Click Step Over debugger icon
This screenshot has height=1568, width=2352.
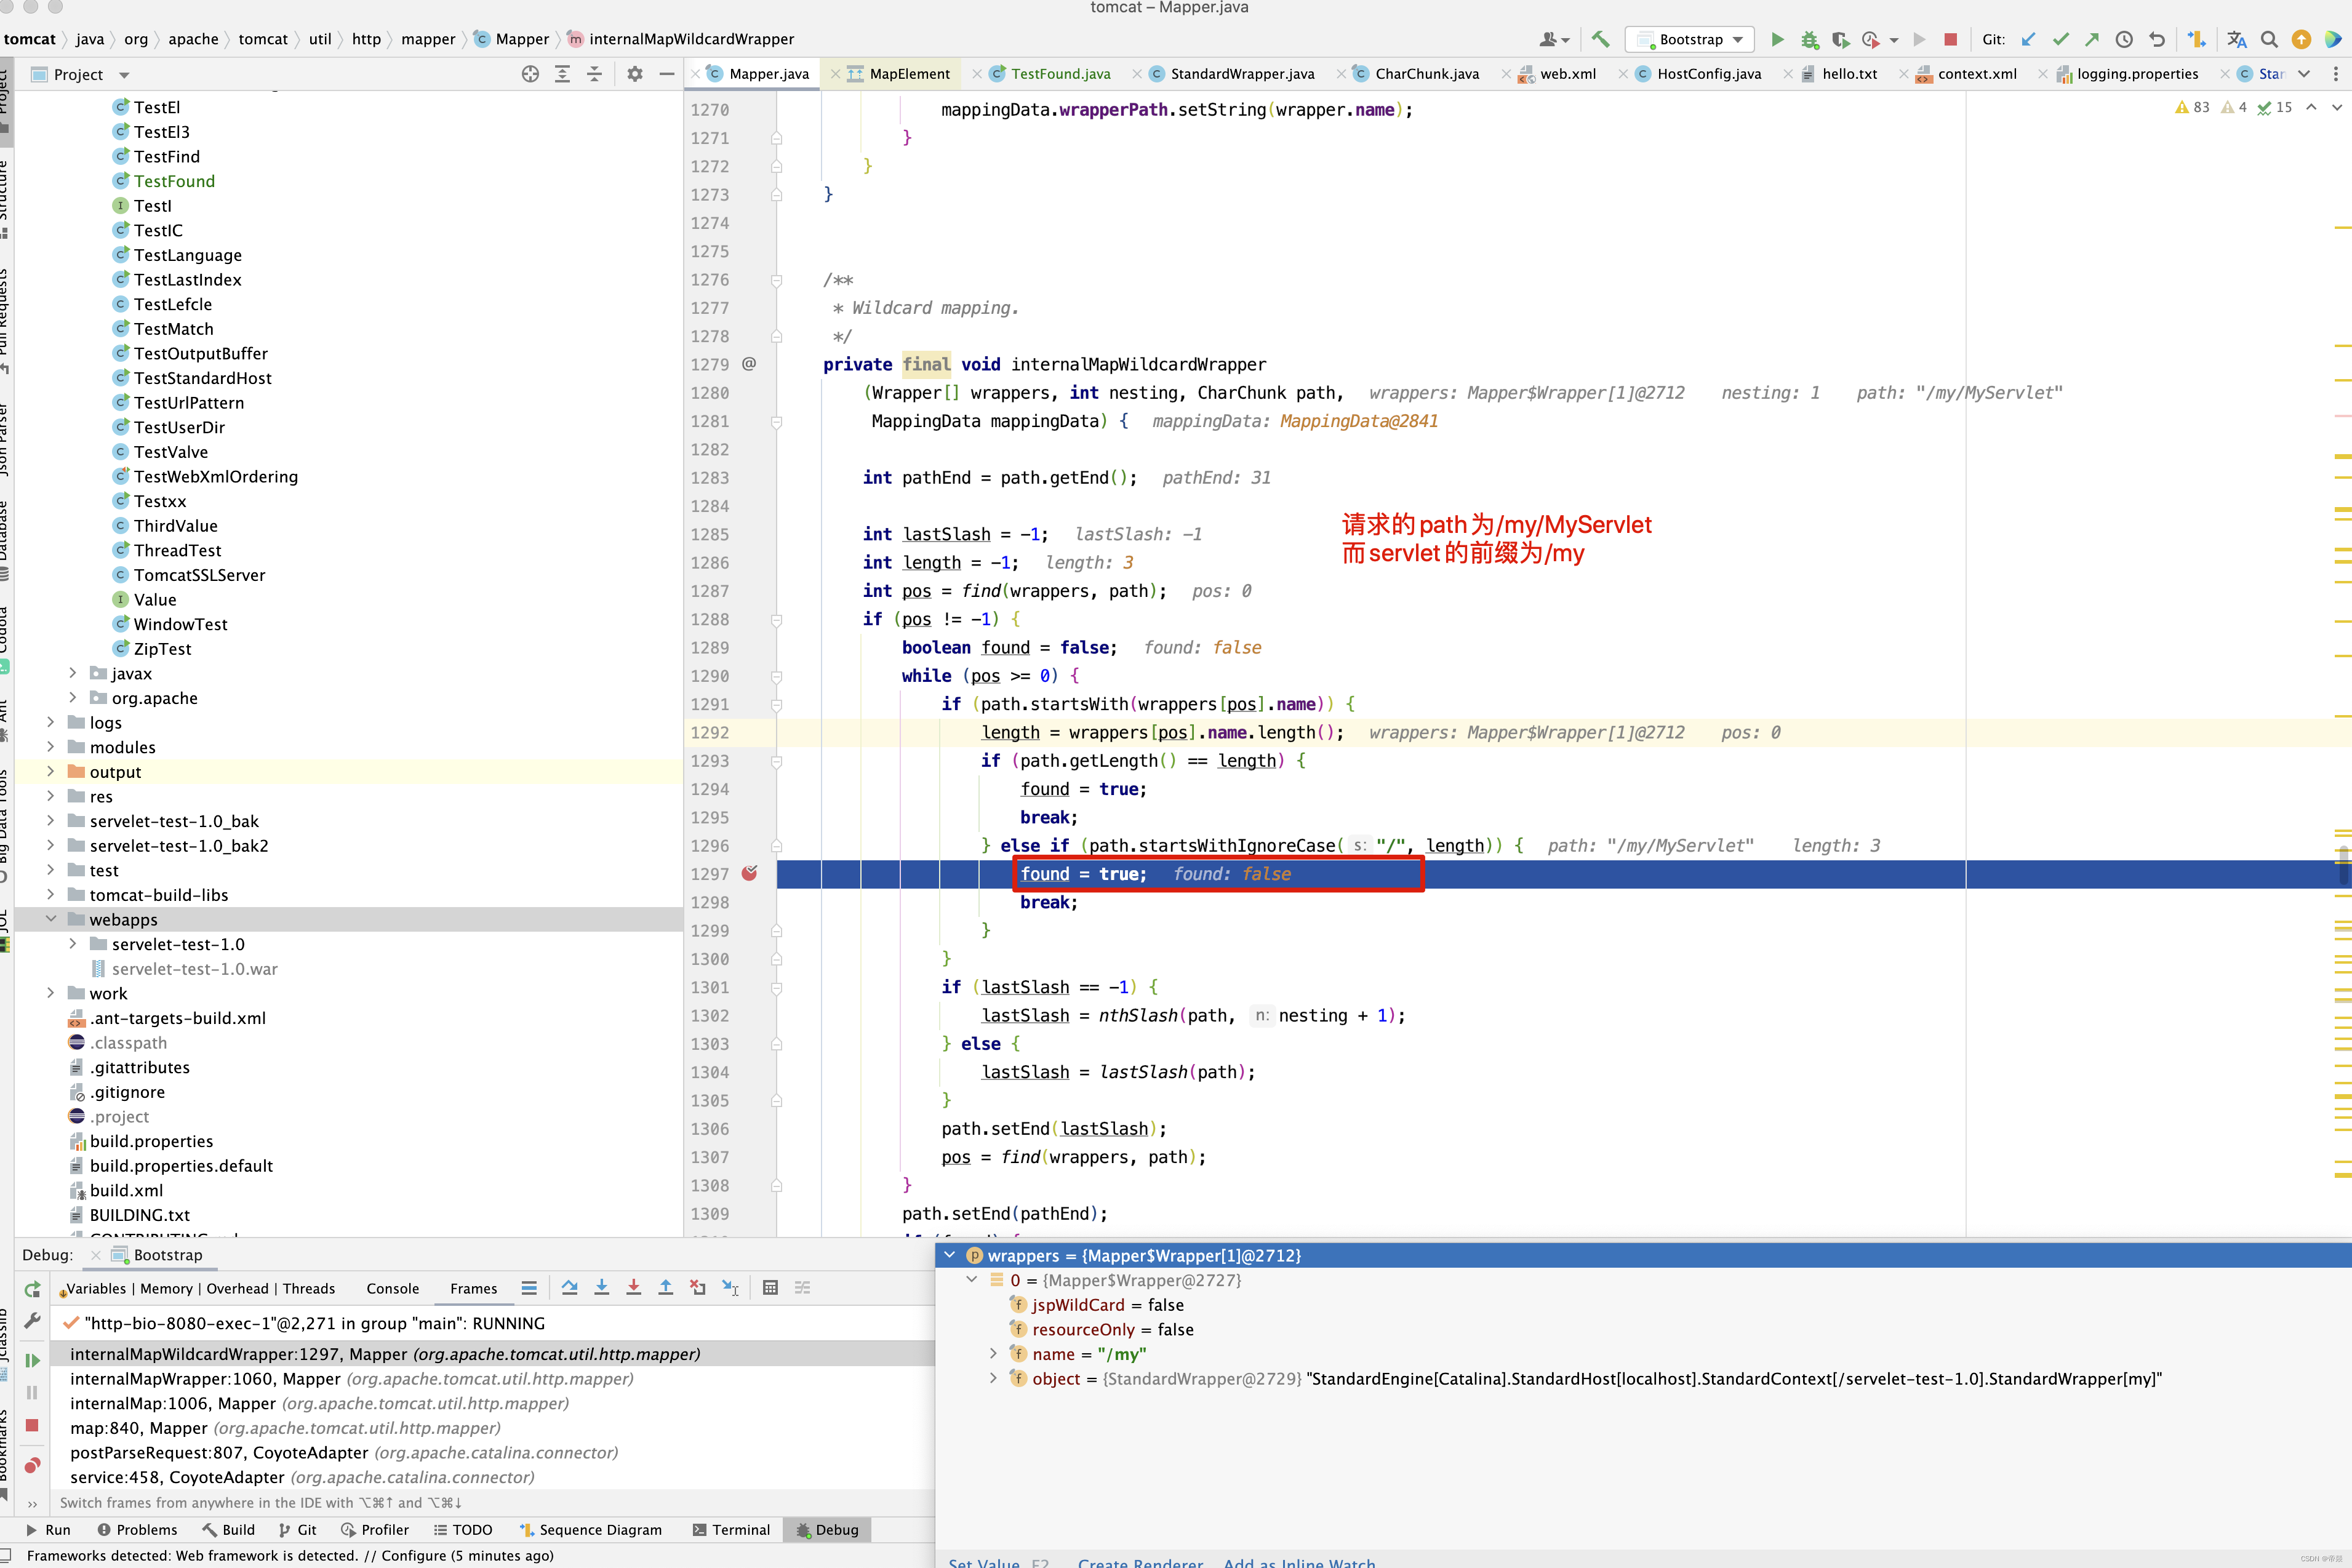569,1288
